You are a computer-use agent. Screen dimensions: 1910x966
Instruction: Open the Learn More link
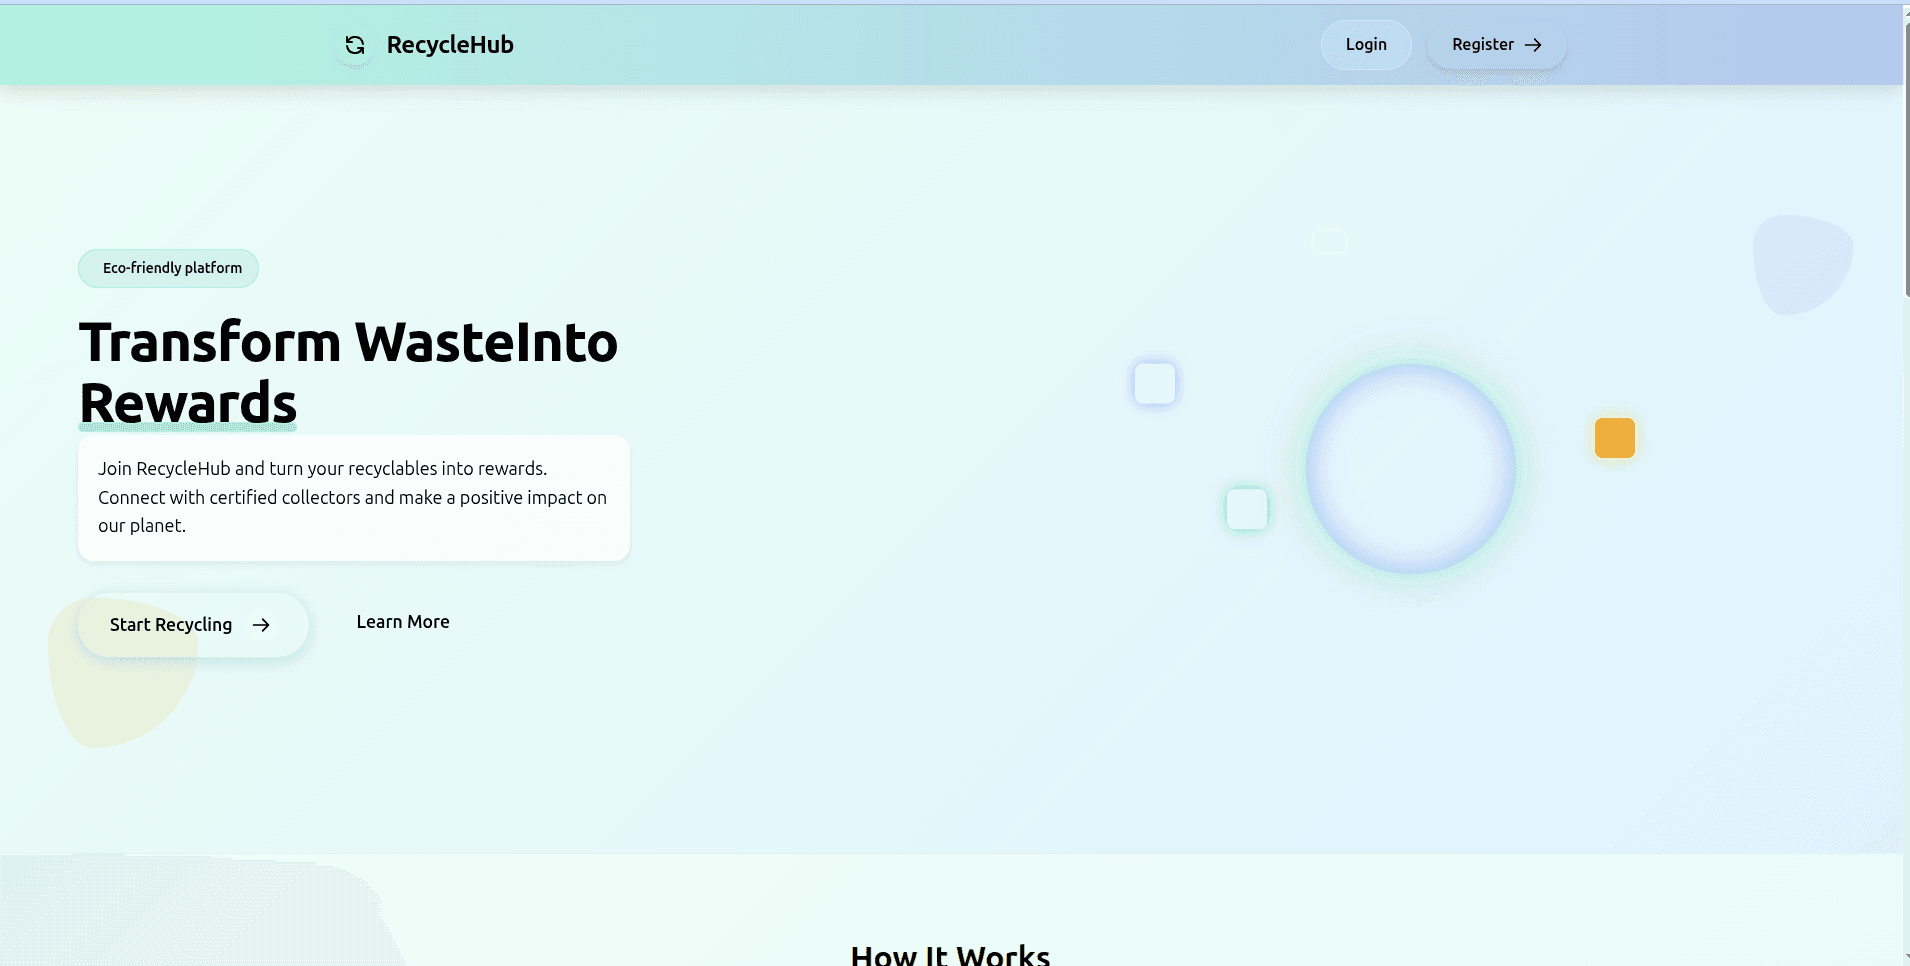[x=403, y=622]
